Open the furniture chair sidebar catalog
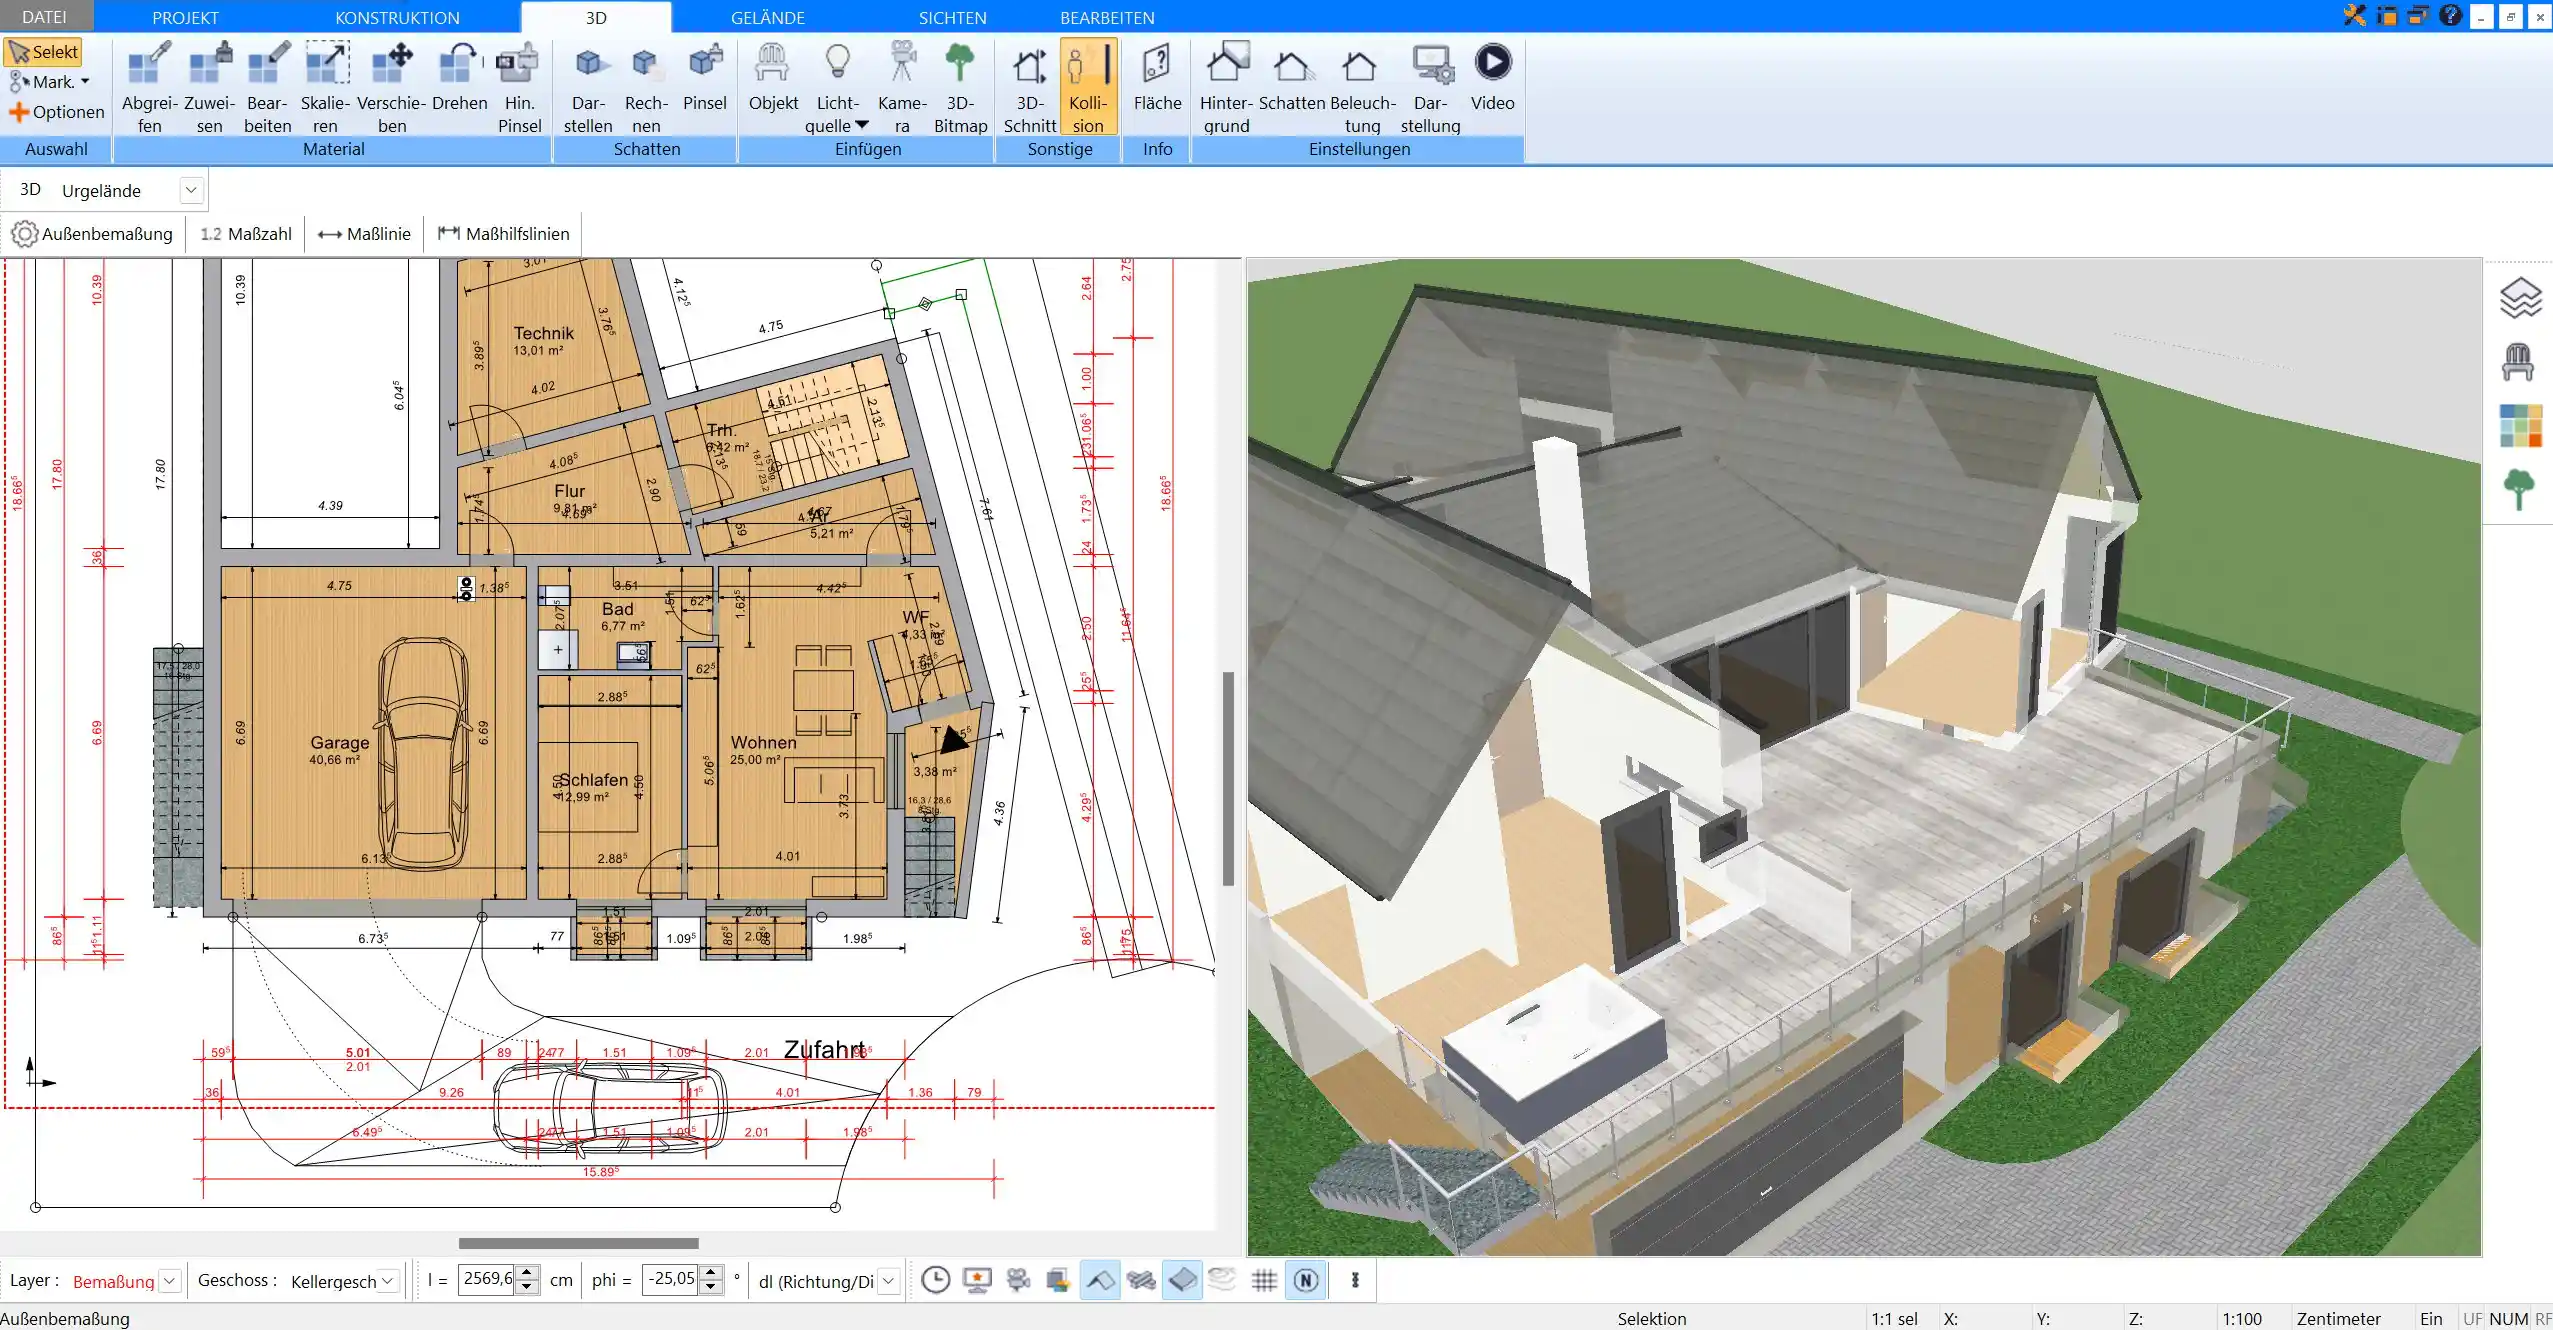 (2518, 362)
